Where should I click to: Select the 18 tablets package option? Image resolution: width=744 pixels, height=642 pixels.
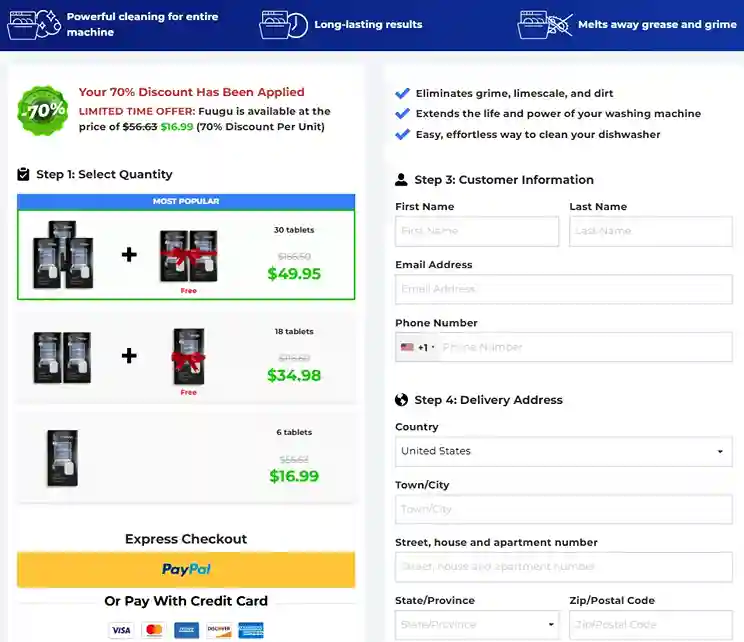click(186, 358)
